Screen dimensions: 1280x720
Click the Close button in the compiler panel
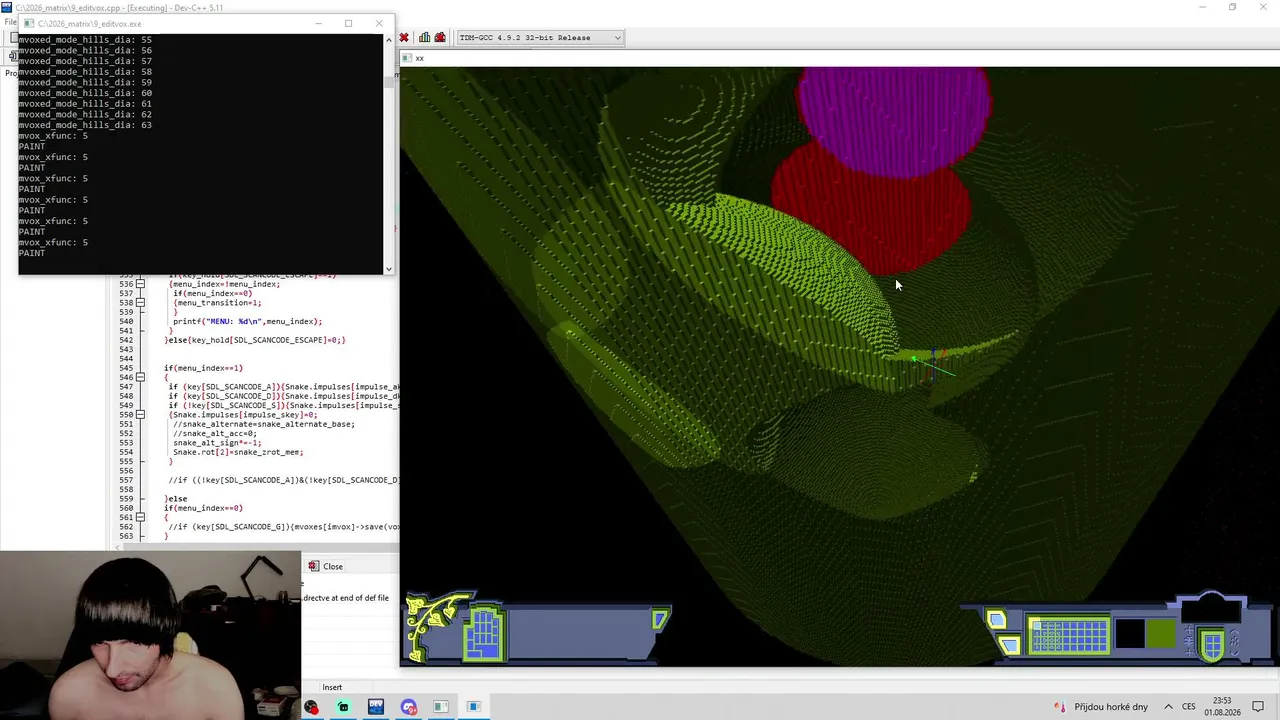[326, 566]
